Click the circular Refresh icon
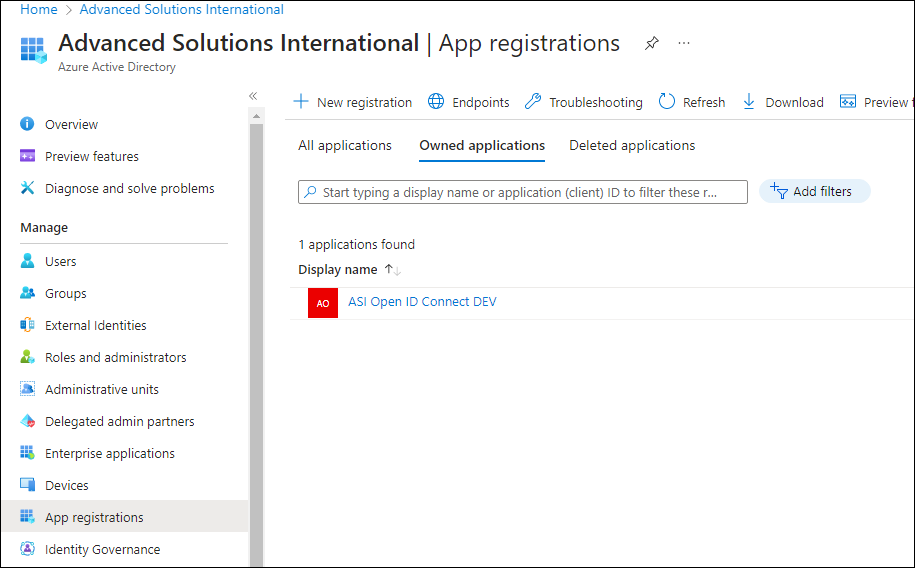This screenshot has height=568, width=915. [666, 102]
